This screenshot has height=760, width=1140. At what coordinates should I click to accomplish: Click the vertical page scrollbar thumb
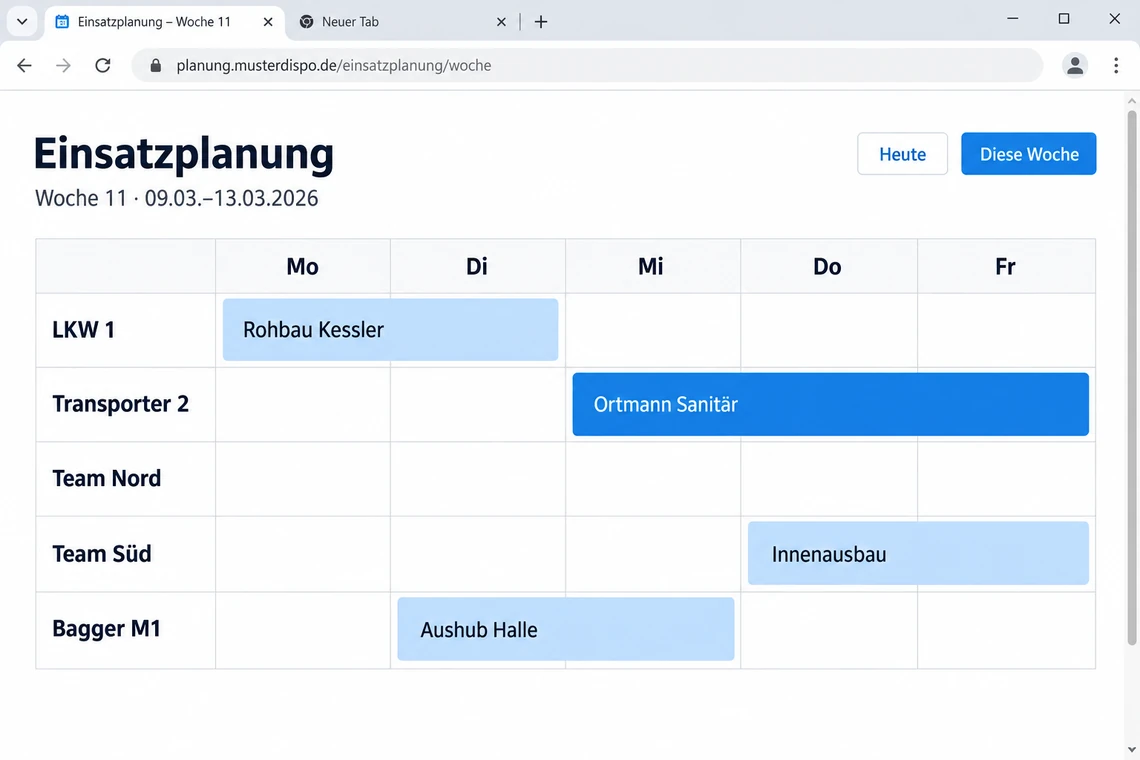[x=1131, y=377]
